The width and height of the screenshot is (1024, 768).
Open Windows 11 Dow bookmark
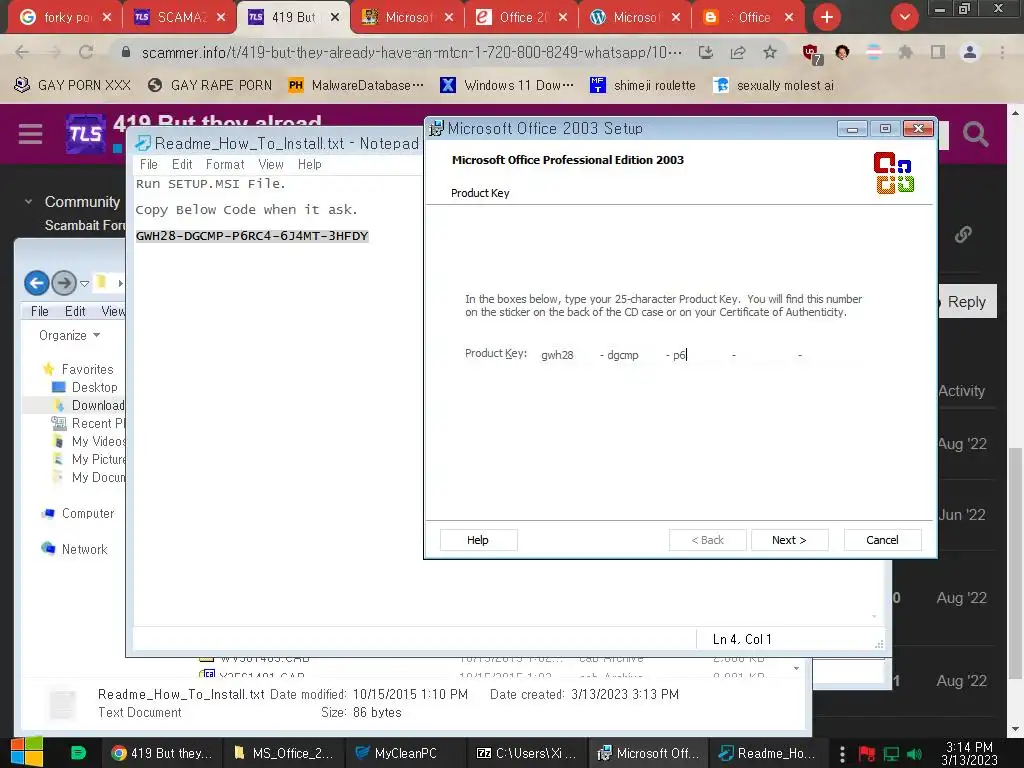pos(507,85)
